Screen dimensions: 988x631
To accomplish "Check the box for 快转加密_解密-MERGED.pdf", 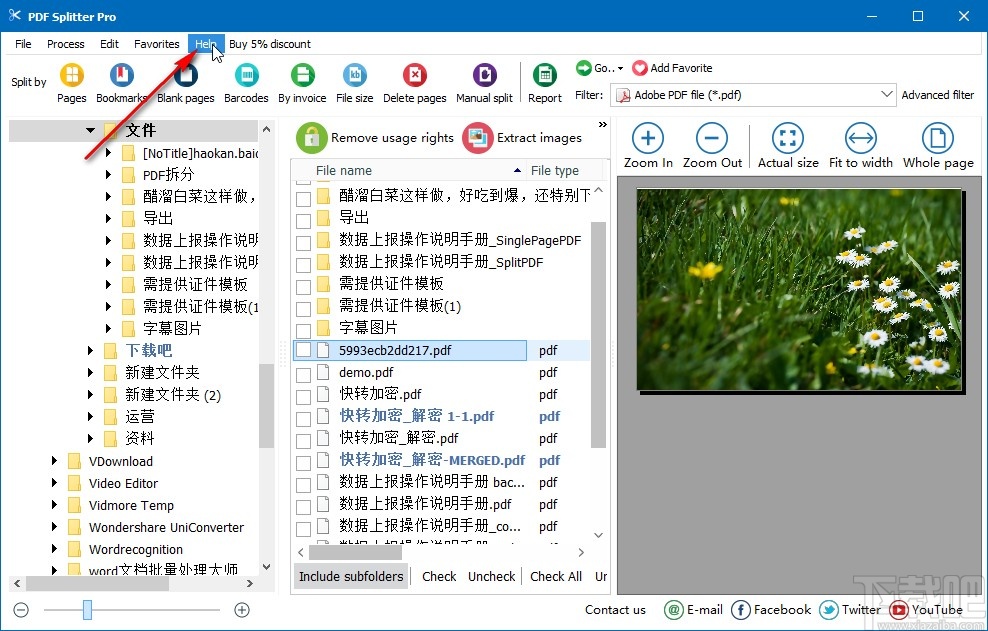I will pos(303,461).
